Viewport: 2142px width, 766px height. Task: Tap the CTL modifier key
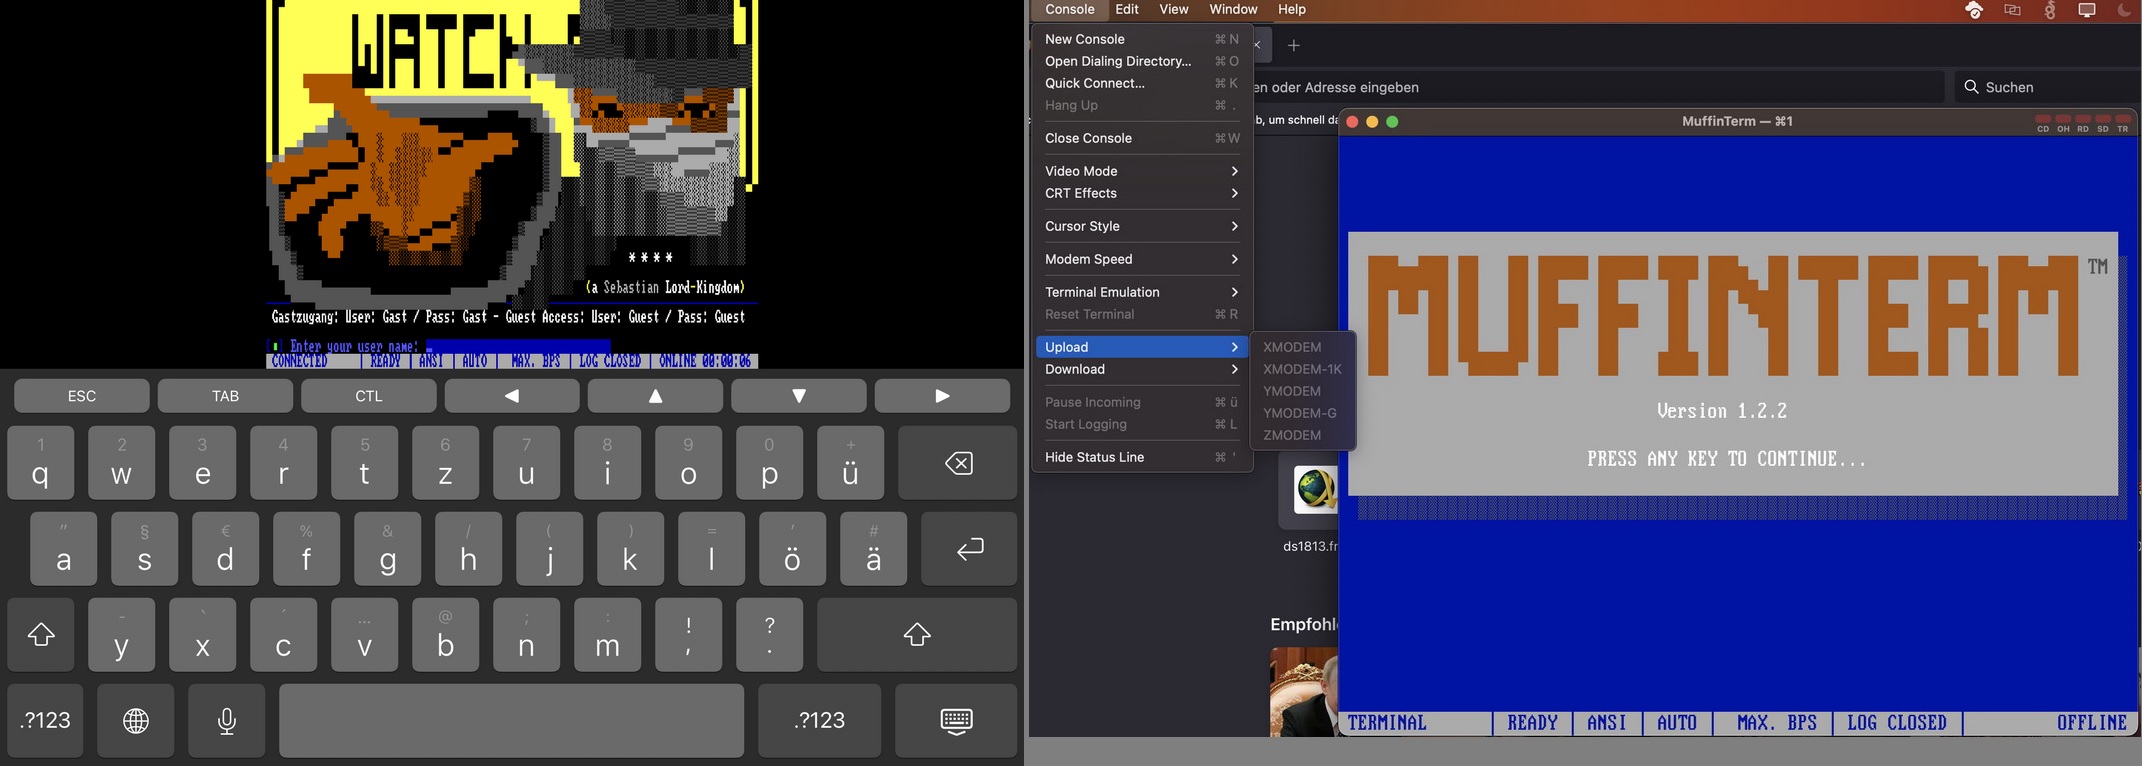[x=368, y=396]
